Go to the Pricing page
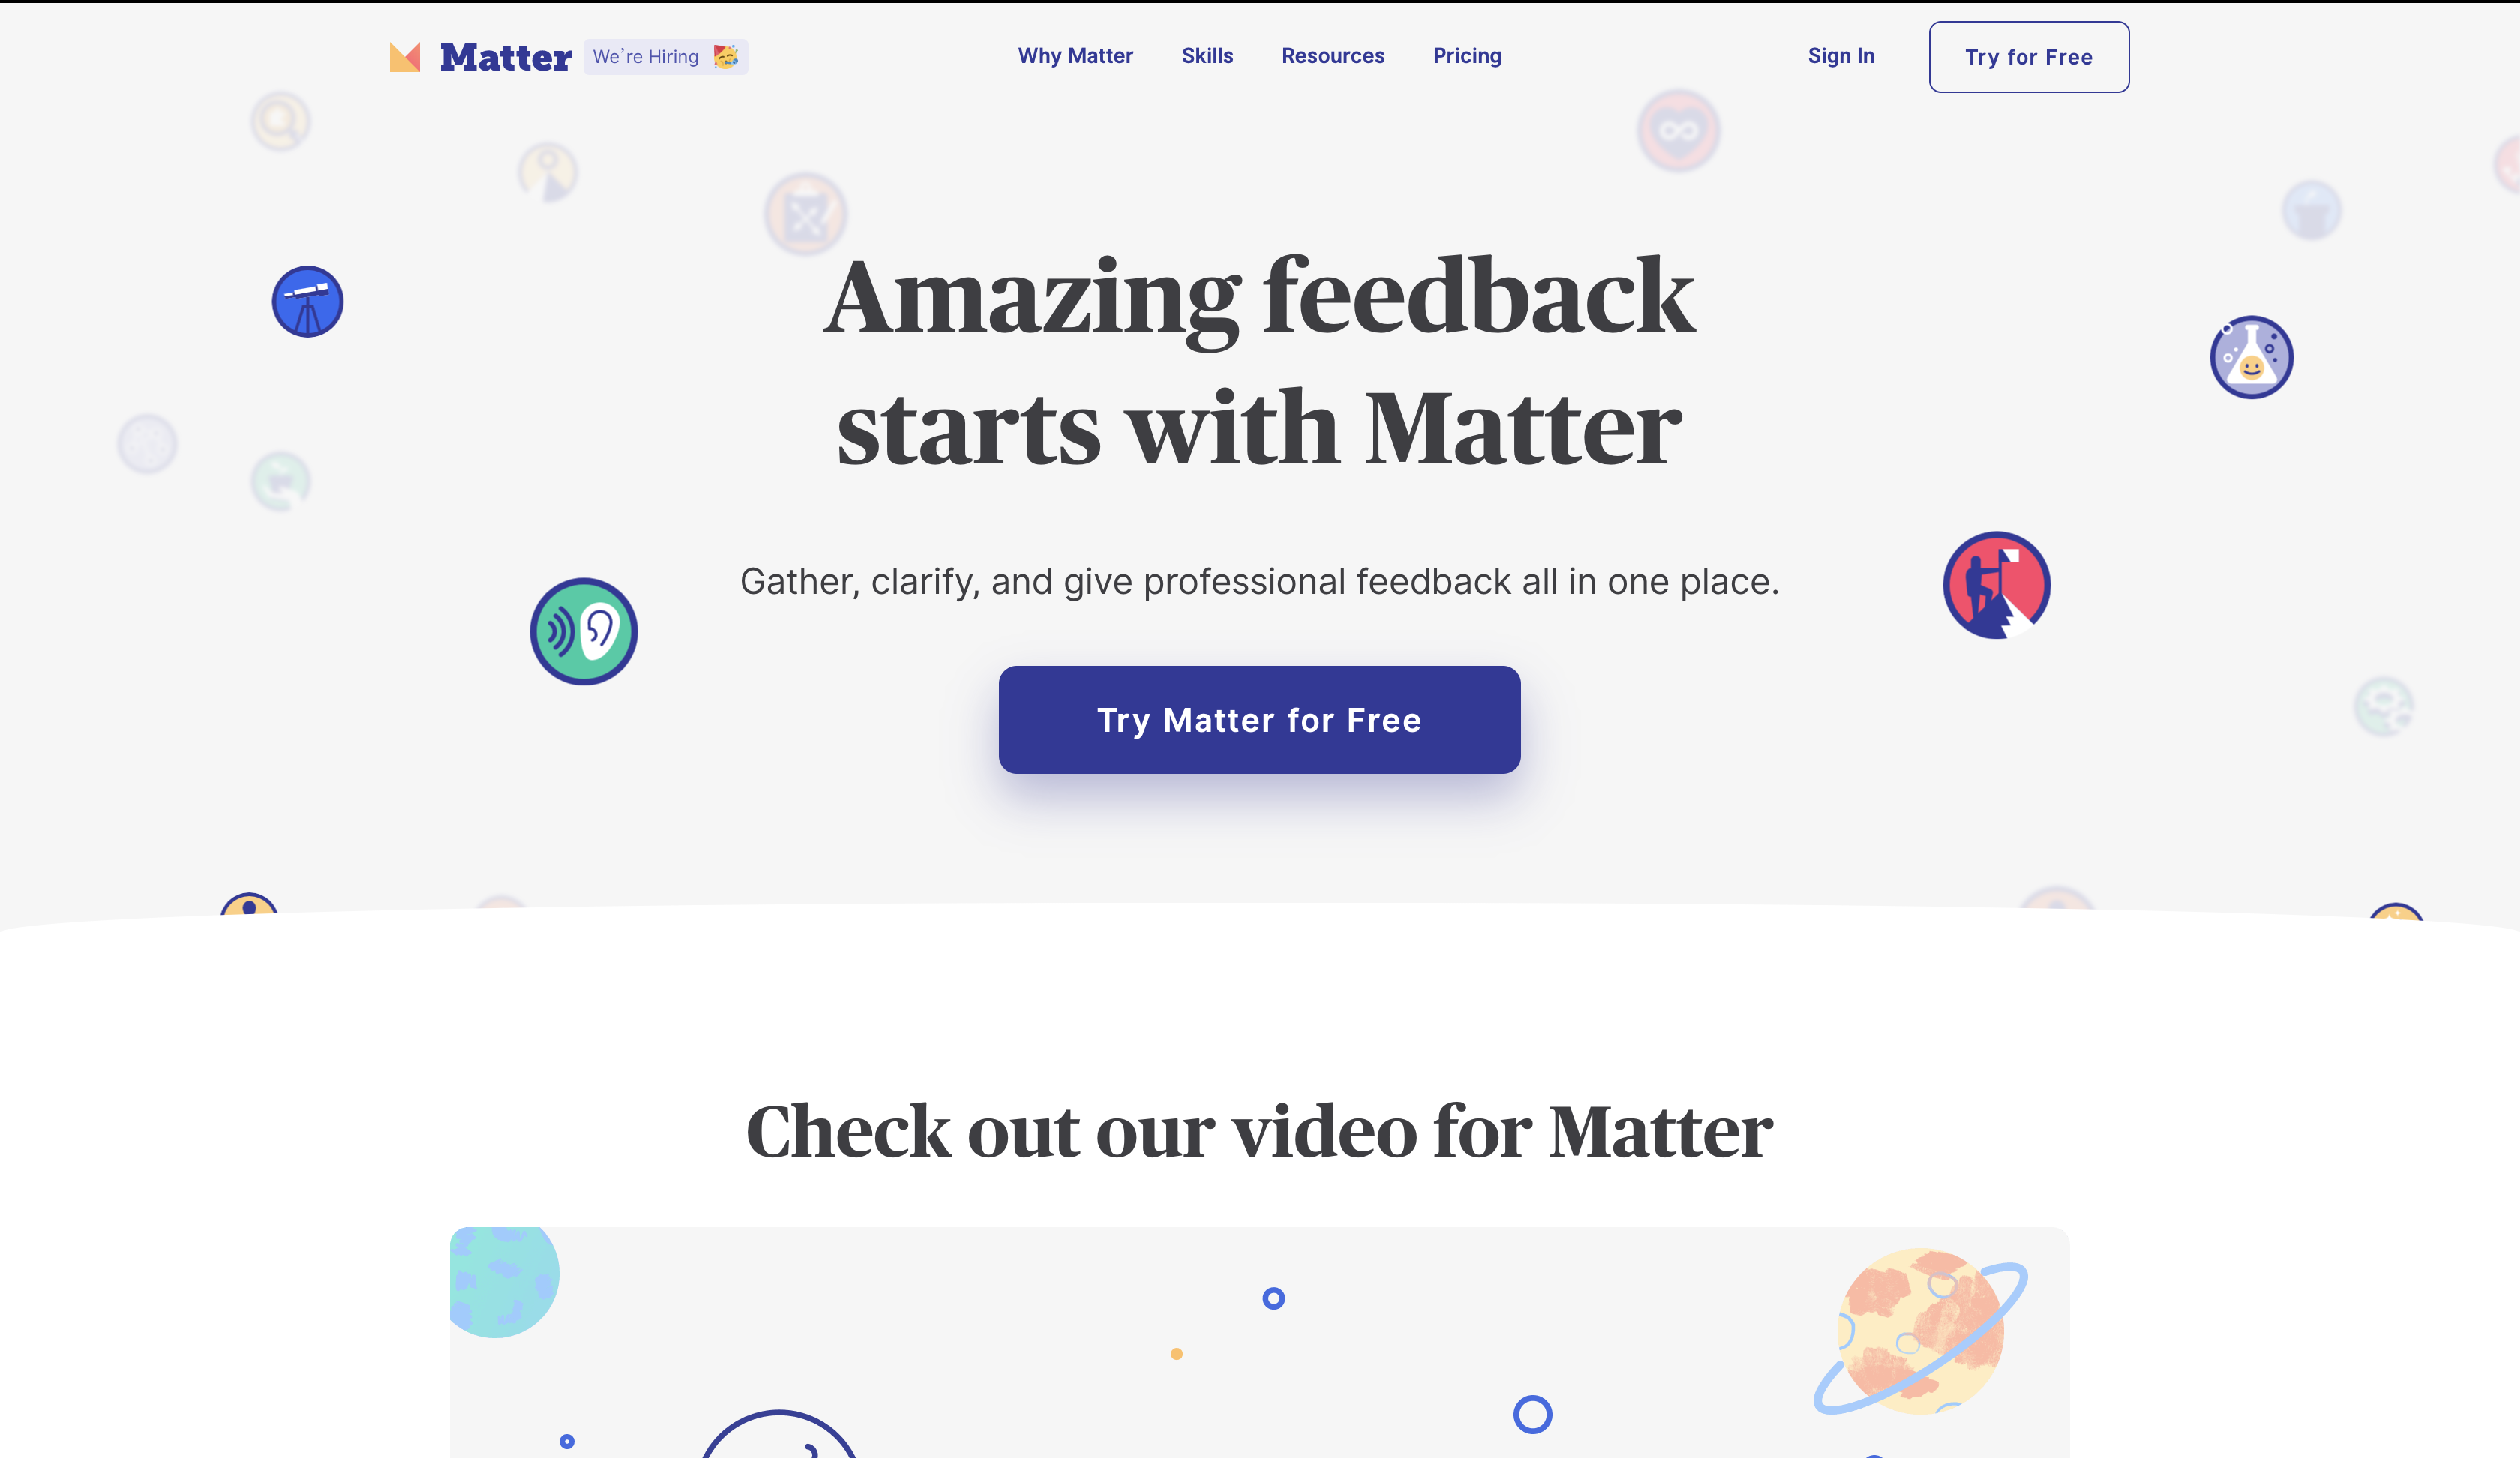Viewport: 2520px width, 1458px height. (1467, 56)
